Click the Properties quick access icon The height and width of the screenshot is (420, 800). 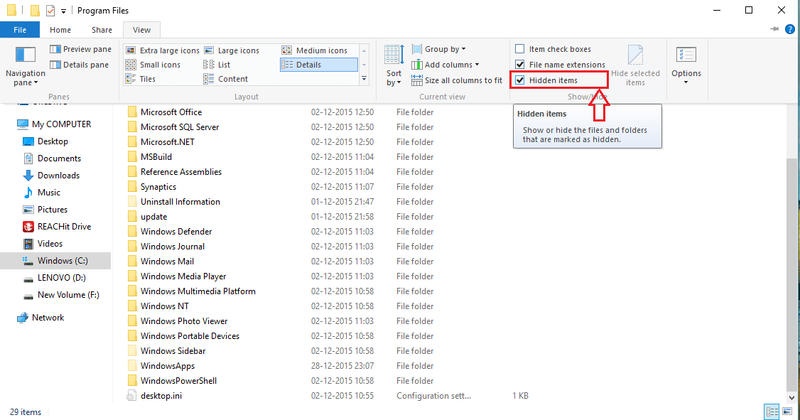point(50,10)
